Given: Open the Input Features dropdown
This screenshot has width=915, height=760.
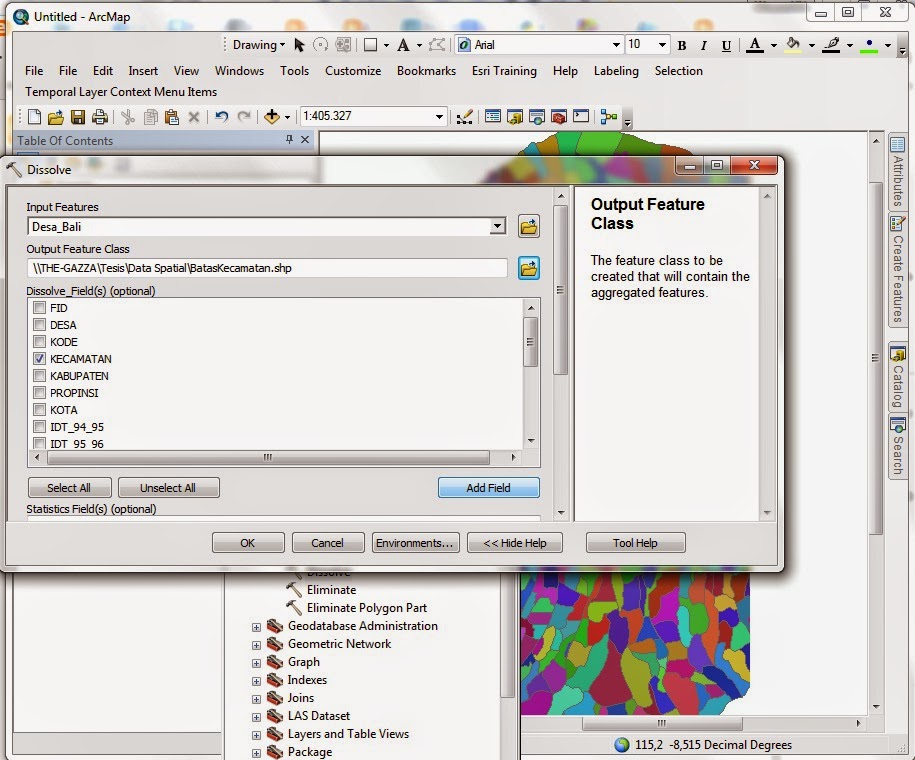Looking at the screenshot, I should (x=497, y=227).
